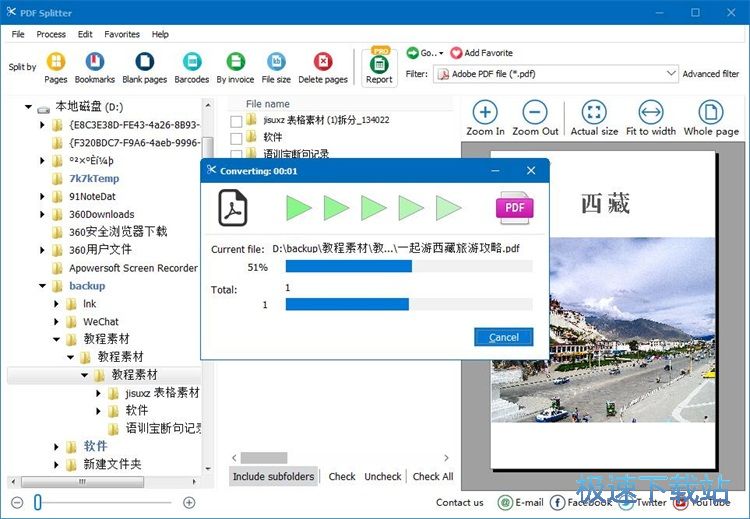
Task: Check the jisuxz 表格素材 folder checkbox
Action: [236, 121]
